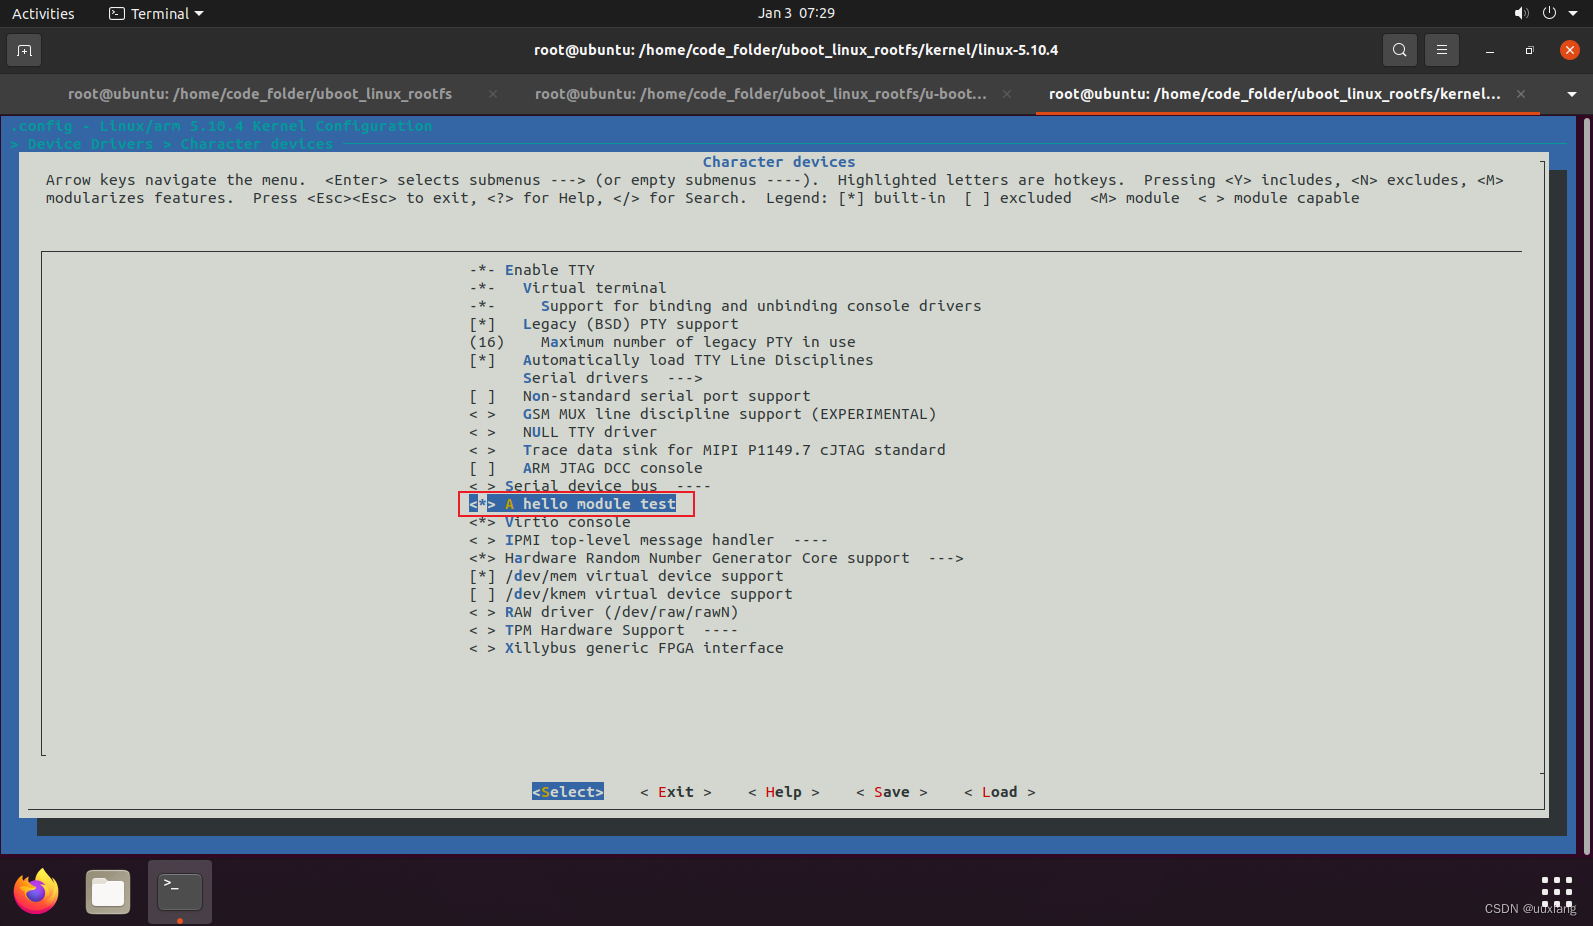Close the kernel terminal tab
1593x926 pixels.
coord(1521,94)
